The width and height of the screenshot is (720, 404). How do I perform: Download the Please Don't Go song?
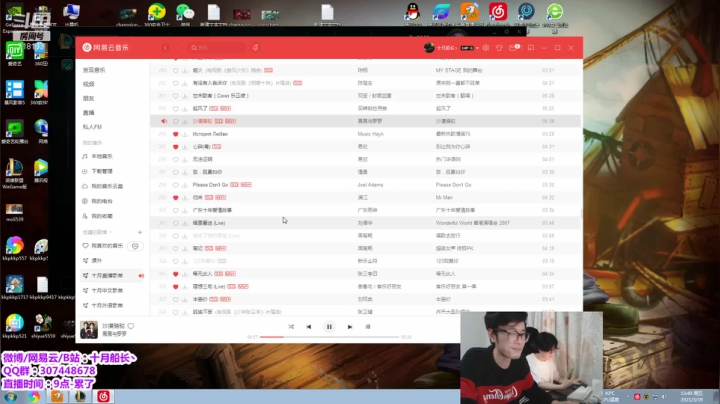[x=185, y=185]
